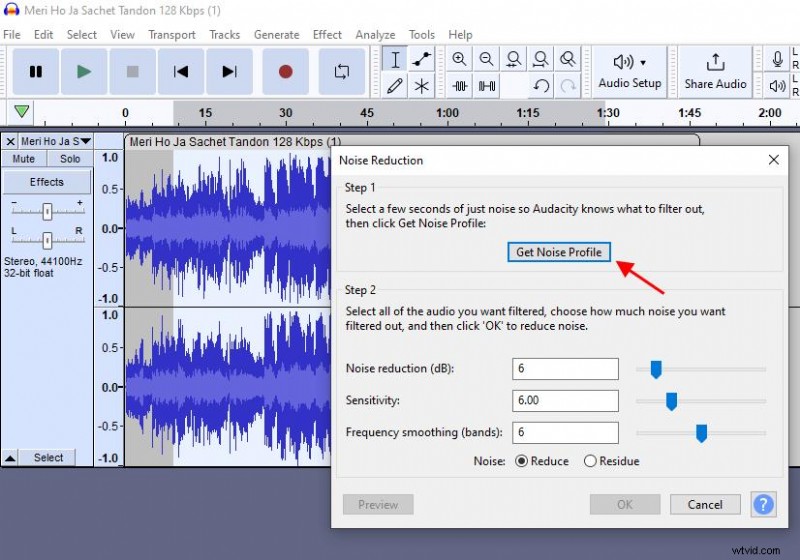Select the Residue radio button

(590, 461)
